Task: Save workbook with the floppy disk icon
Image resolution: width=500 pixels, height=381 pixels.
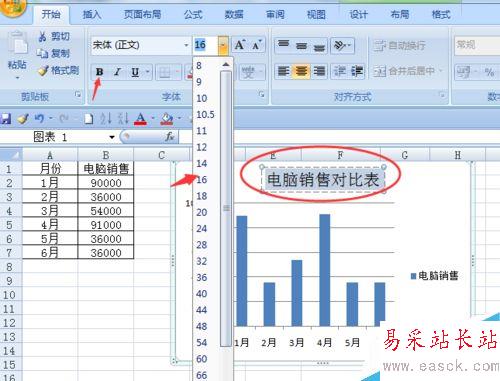Action: coord(5,119)
